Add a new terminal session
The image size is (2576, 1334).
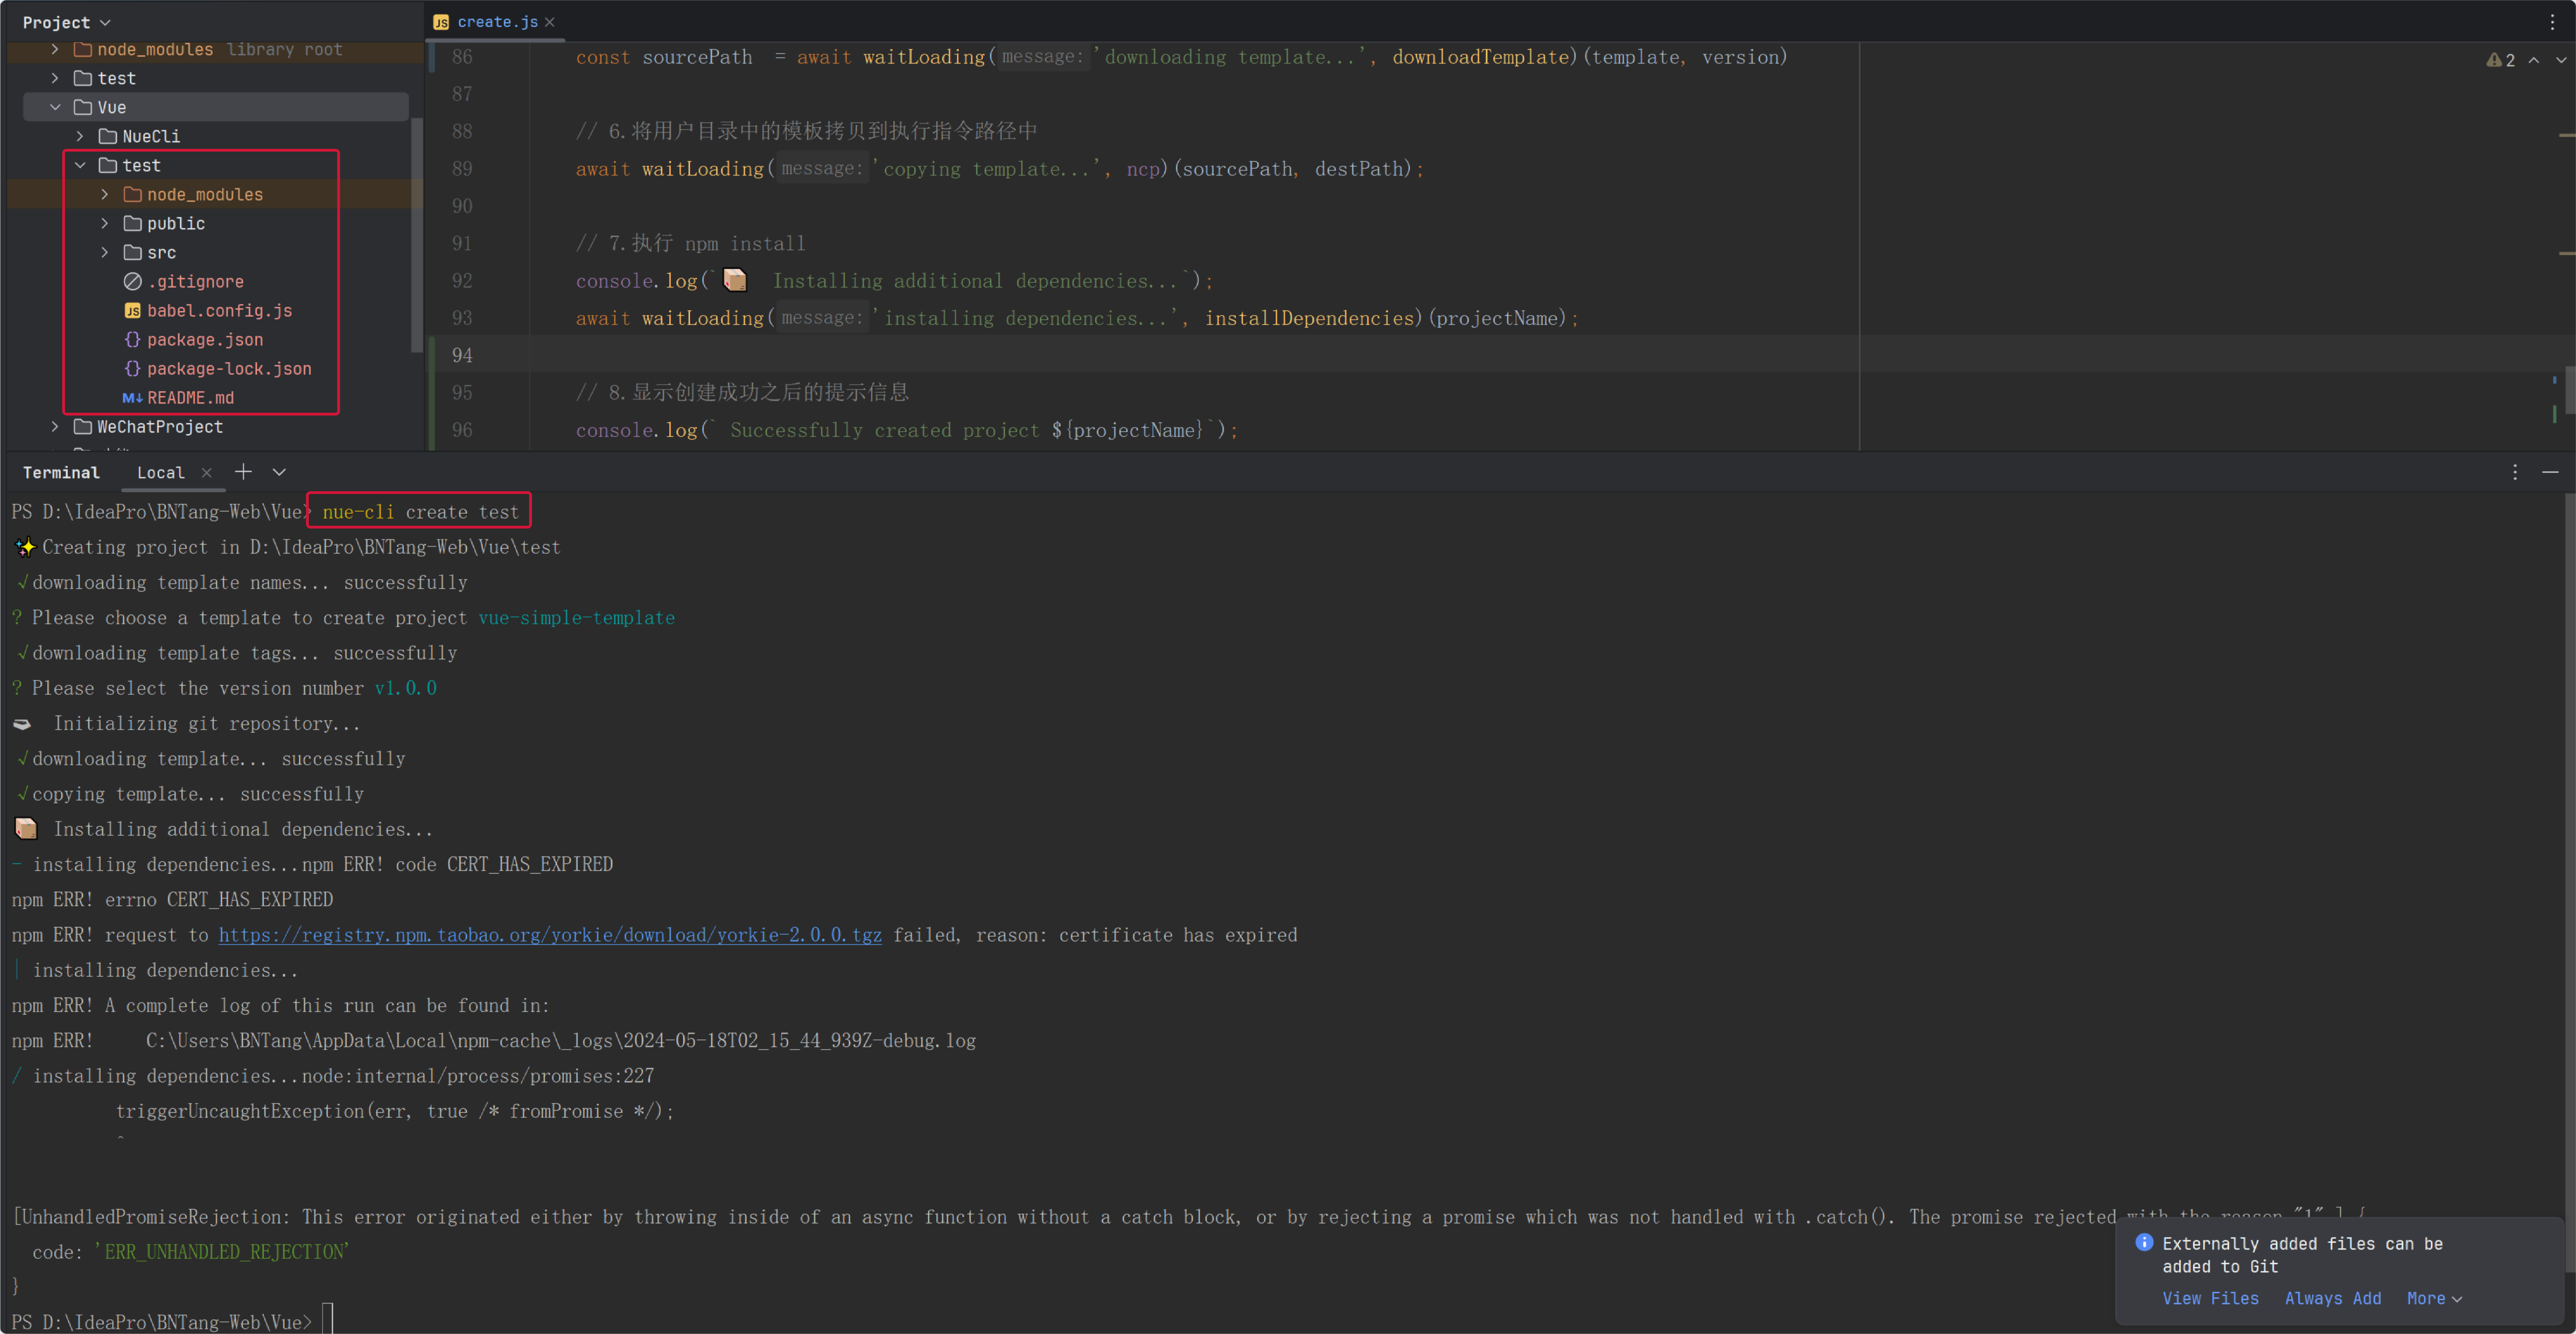click(243, 472)
